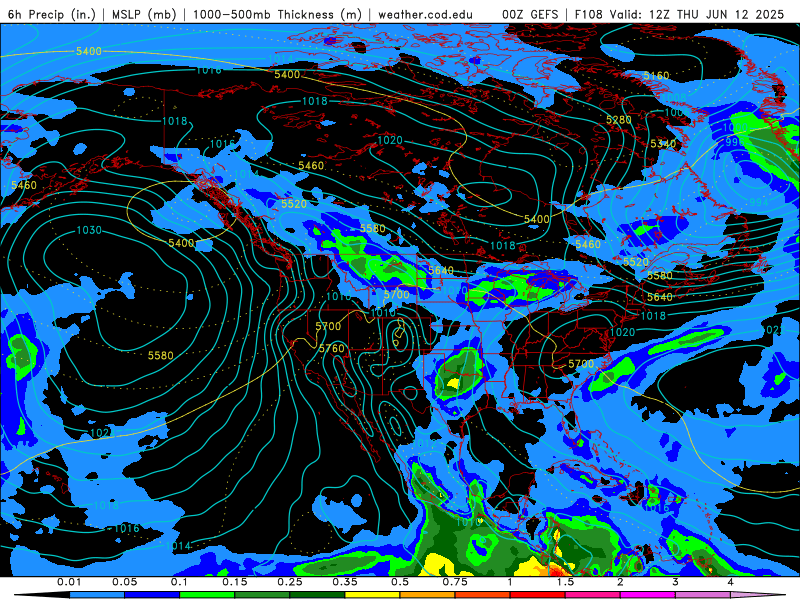Click the 994 low pressure isobar label
This screenshot has height=600, width=800.
pyautogui.click(x=759, y=202)
